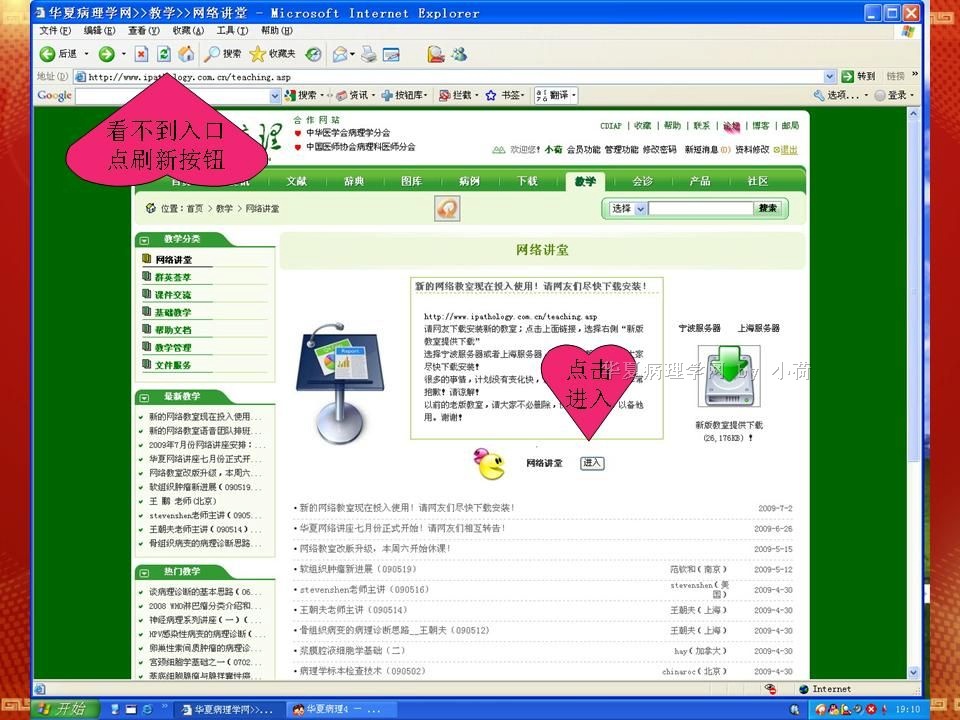
Task: Open the 宁波服务器 download link
Action: [x=699, y=328]
